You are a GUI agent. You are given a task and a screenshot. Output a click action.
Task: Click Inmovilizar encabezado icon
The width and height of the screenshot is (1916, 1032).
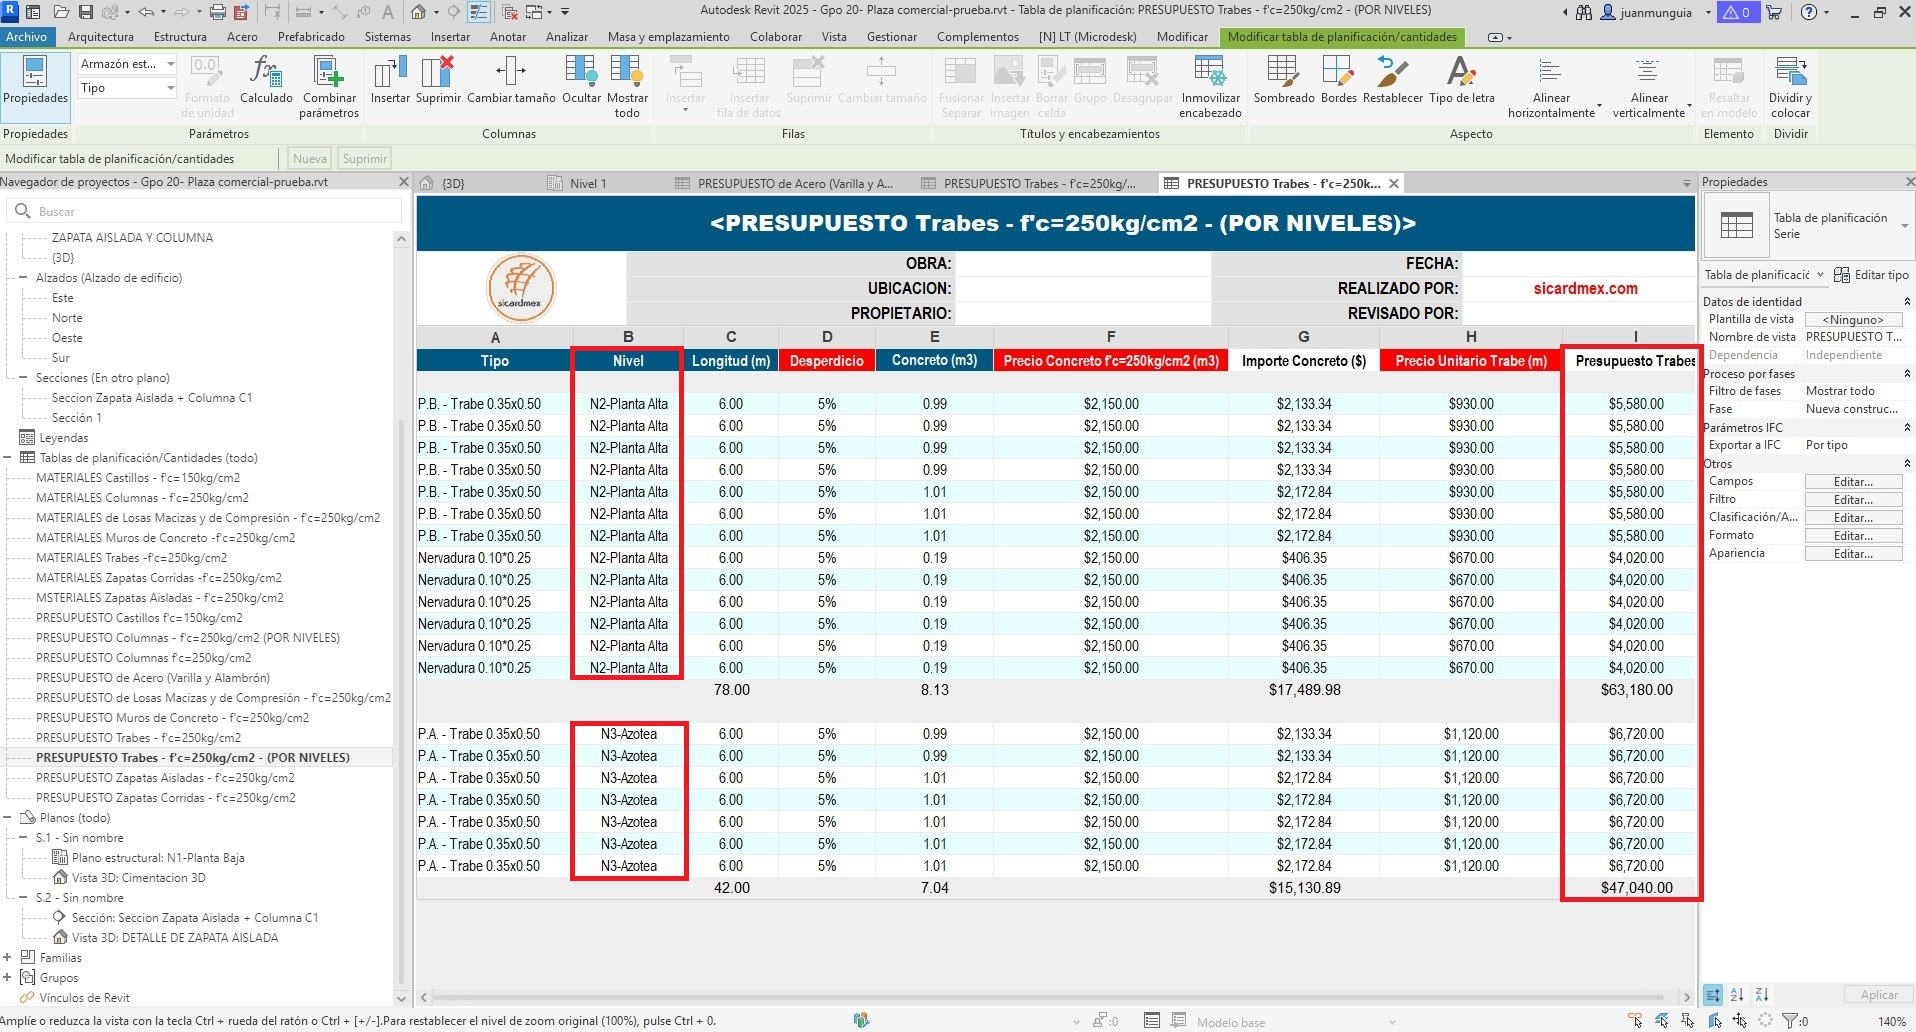(1210, 72)
